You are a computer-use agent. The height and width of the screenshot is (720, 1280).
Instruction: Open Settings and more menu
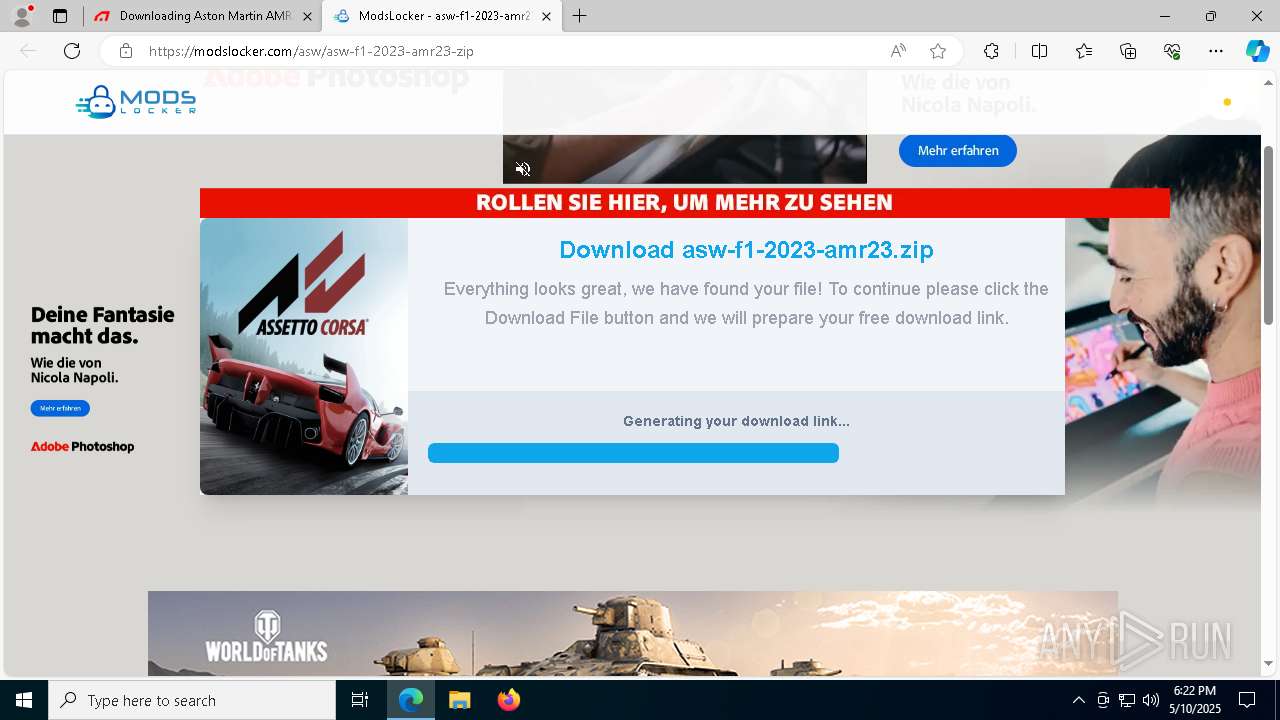pos(1216,51)
